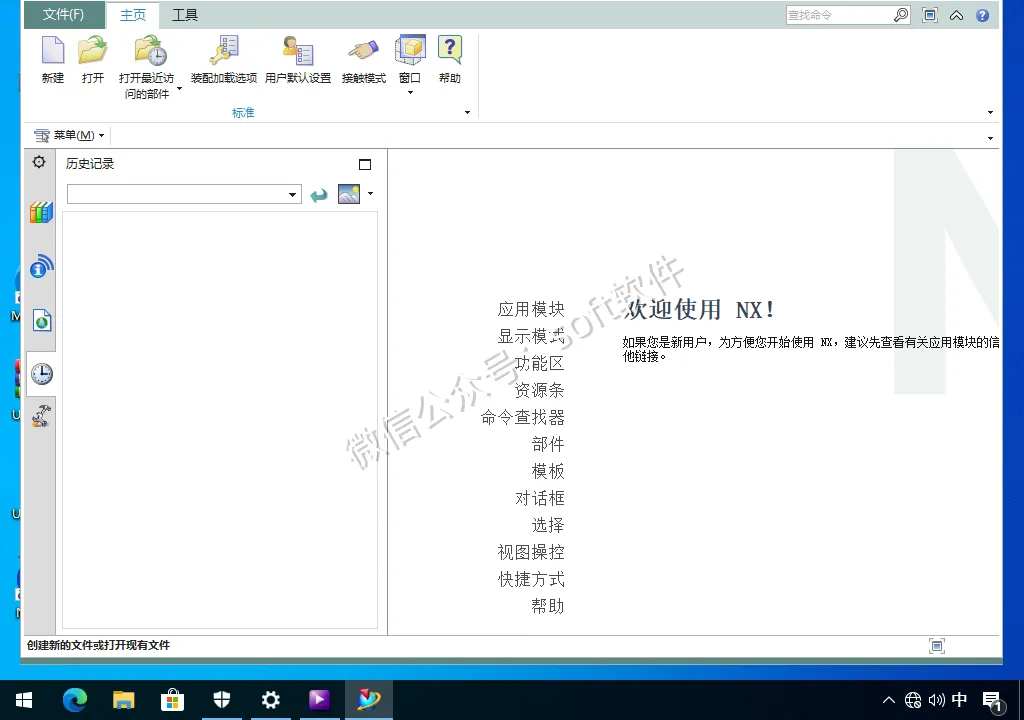Open the 应用模块 welcome topic
Screen dimensions: 1024x720
click(x=531, y=309)
